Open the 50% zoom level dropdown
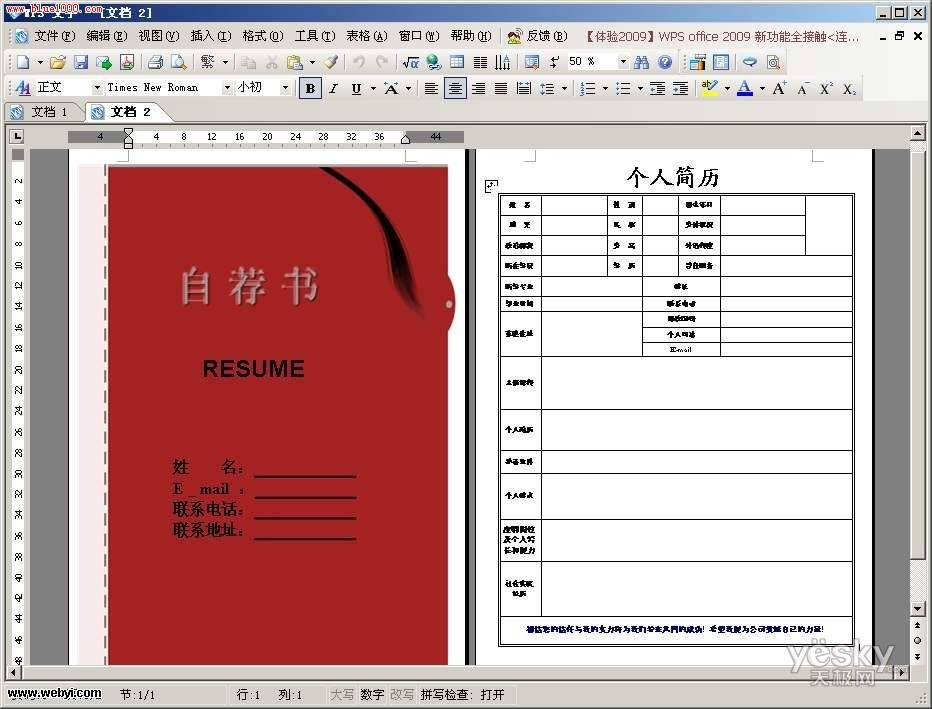Image resolution: width=932 pixels, height=709 pixels. (x=622, y=62)
